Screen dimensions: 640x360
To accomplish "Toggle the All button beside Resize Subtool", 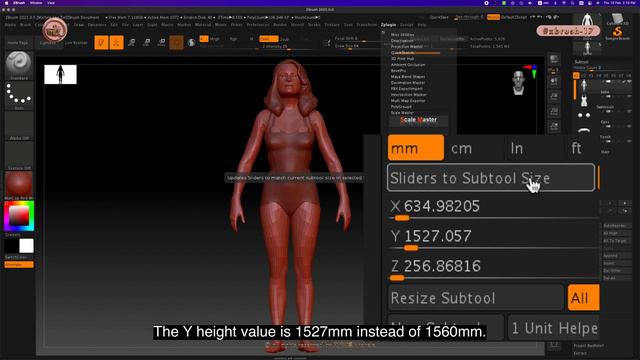I will 583,298.
